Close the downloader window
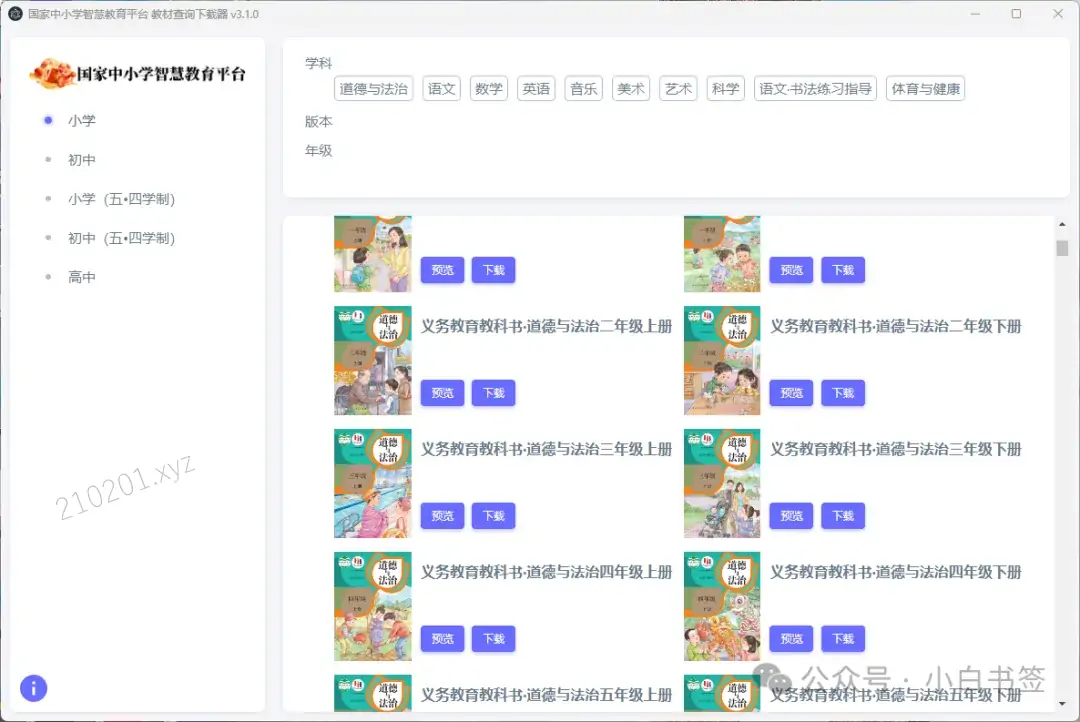This screenshot has width=1080, height=722. click(1058, 14)
